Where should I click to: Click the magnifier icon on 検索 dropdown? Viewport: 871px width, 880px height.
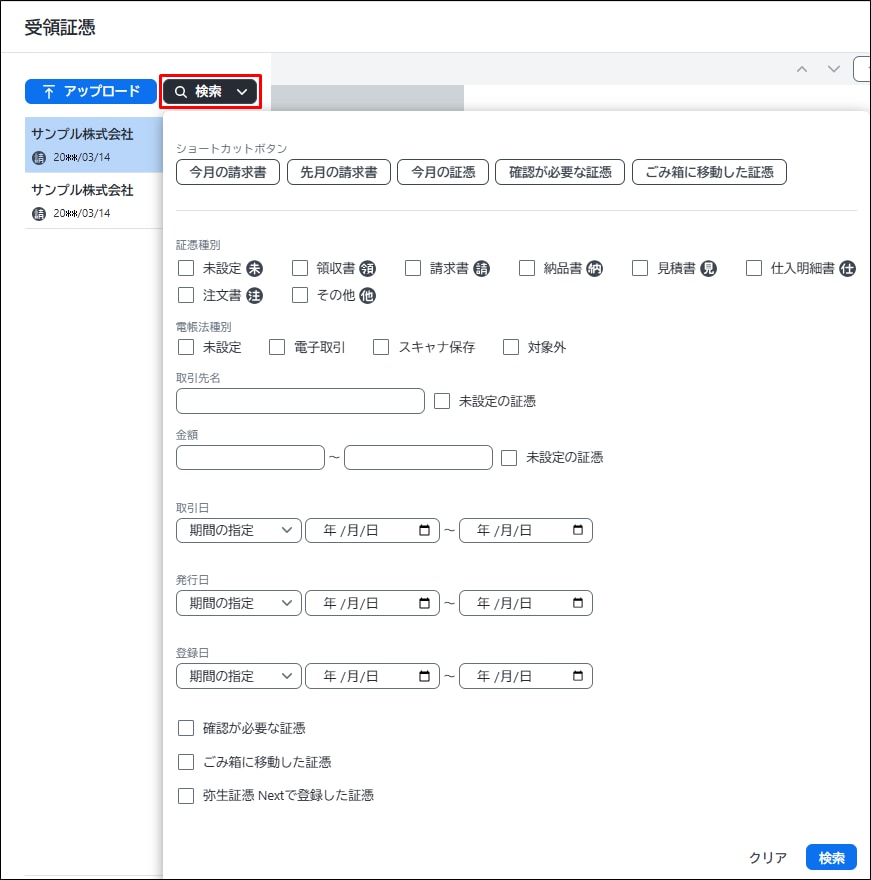(x=181, y=92)
